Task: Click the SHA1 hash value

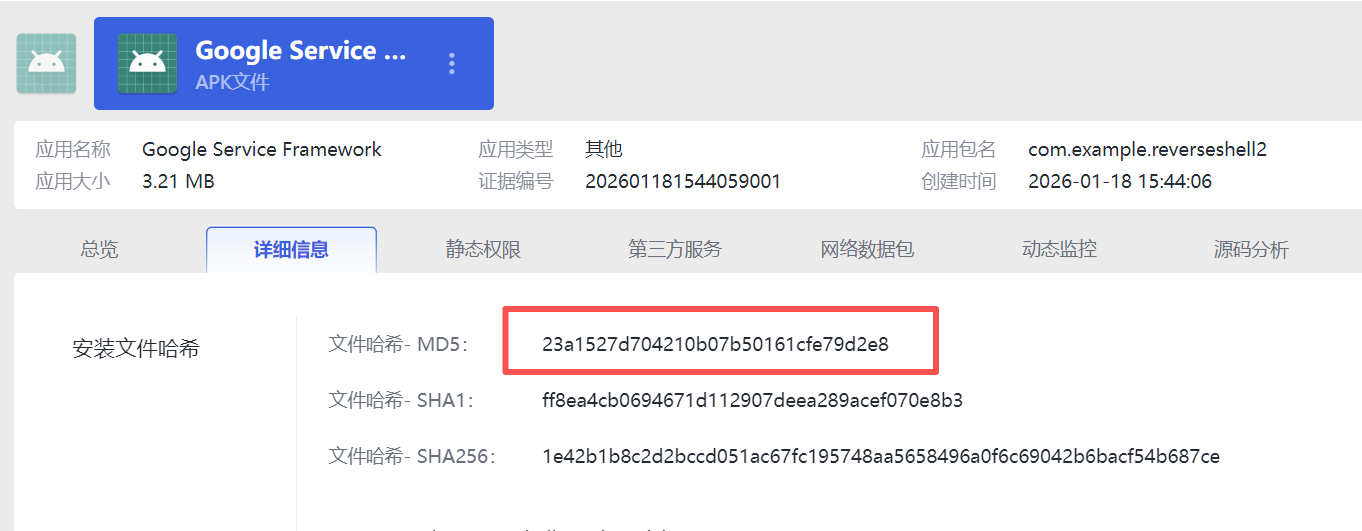Action: pos(752,401)
